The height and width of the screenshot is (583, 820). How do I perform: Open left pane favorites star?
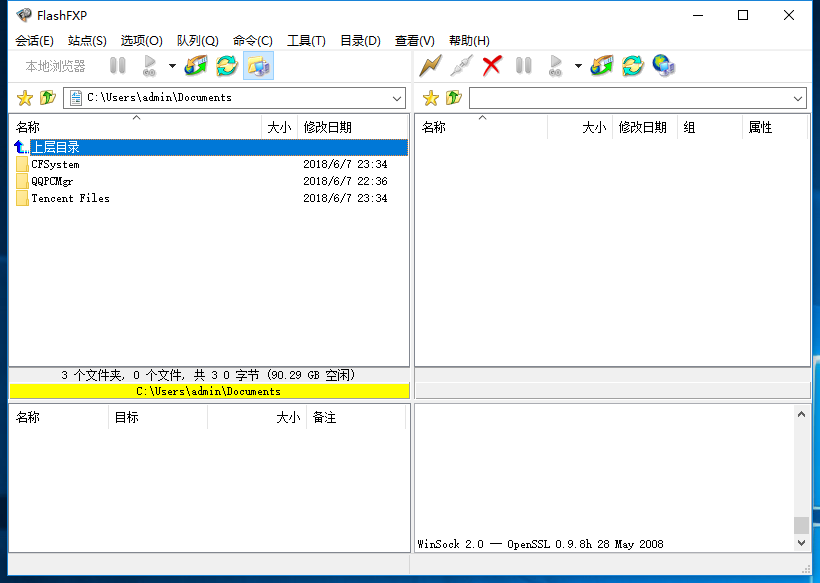click(25, 98)
